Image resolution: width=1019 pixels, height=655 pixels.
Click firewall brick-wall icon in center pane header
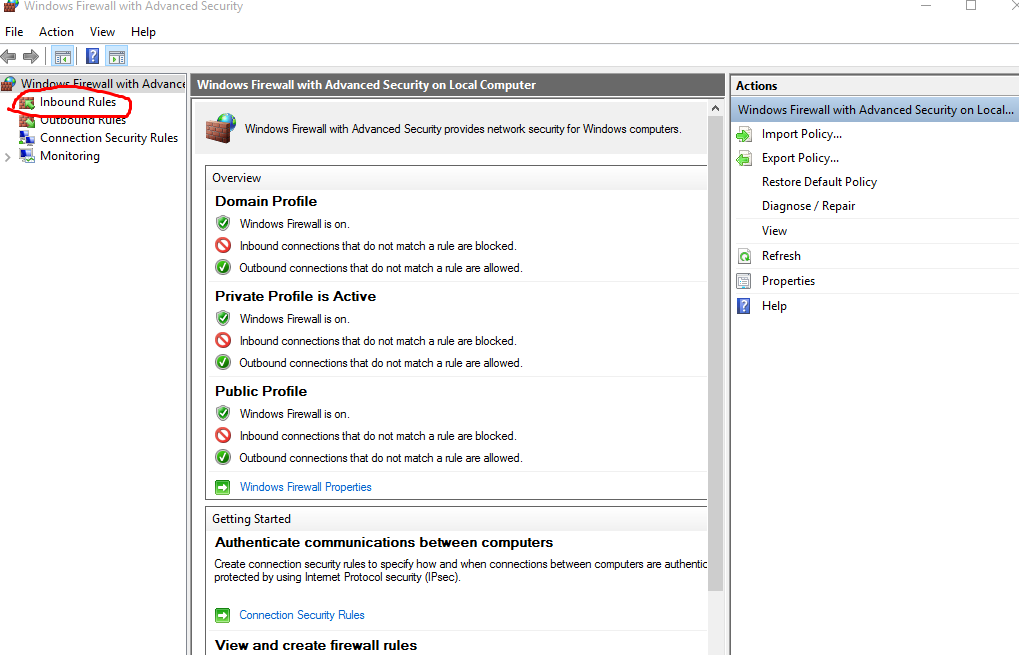tap(221, 128)
